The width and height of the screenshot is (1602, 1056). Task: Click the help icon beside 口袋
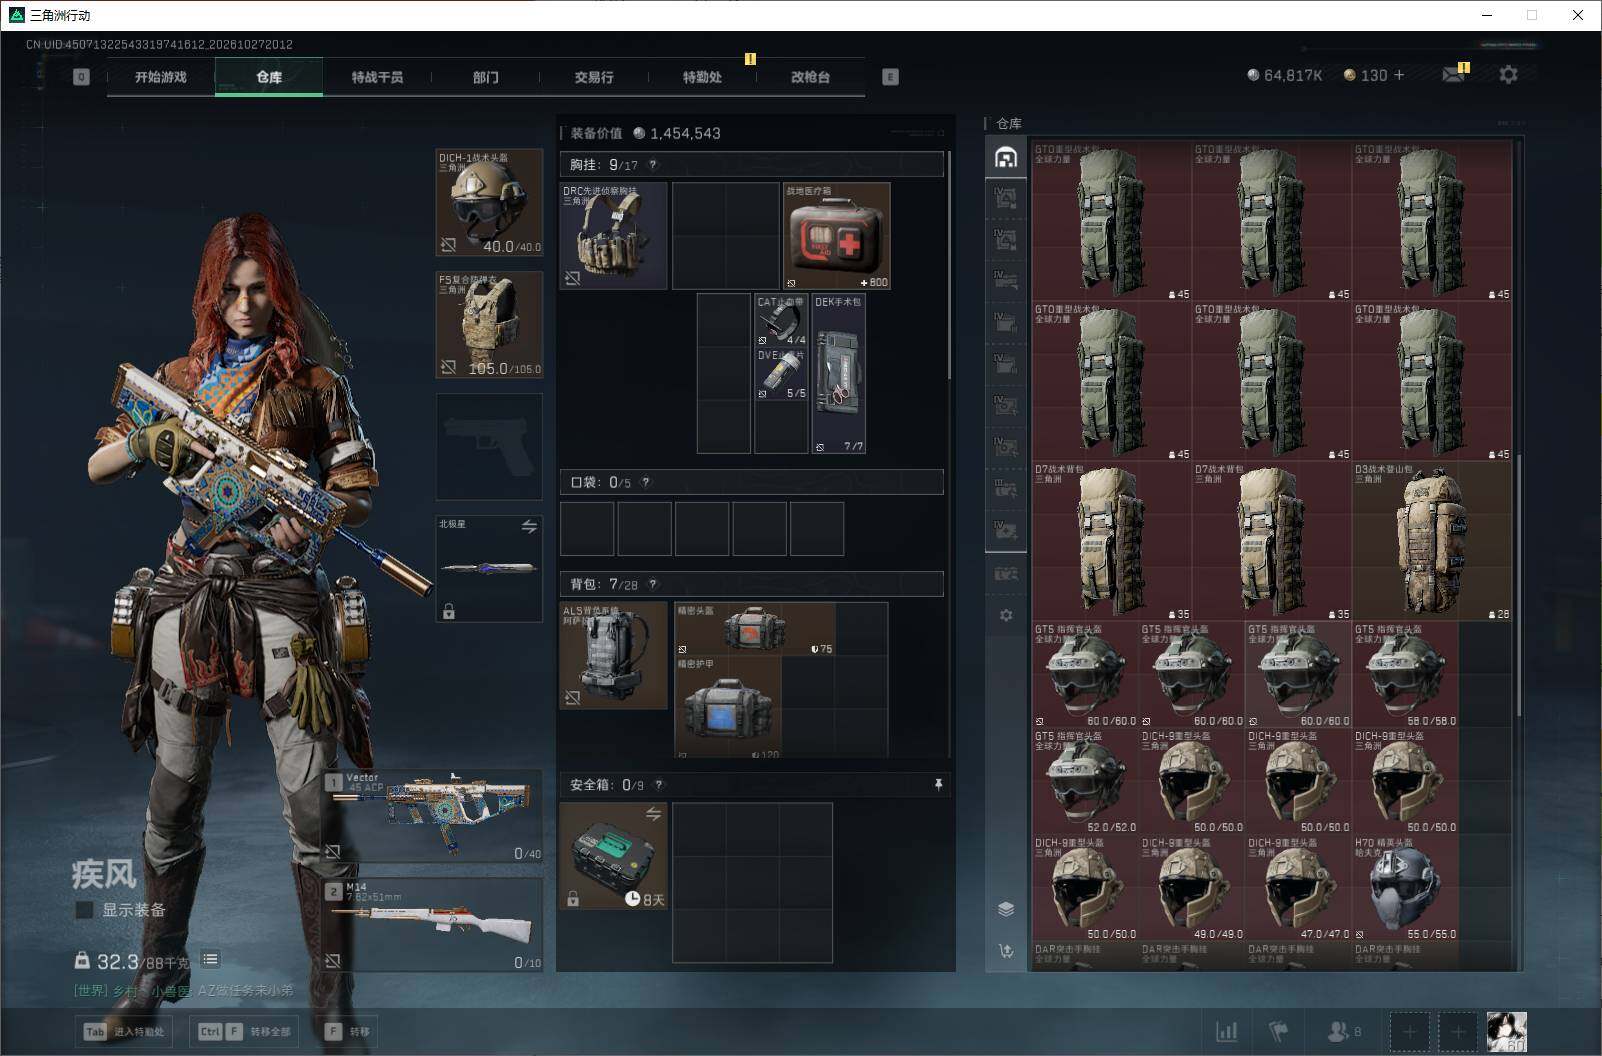(646, 482)
